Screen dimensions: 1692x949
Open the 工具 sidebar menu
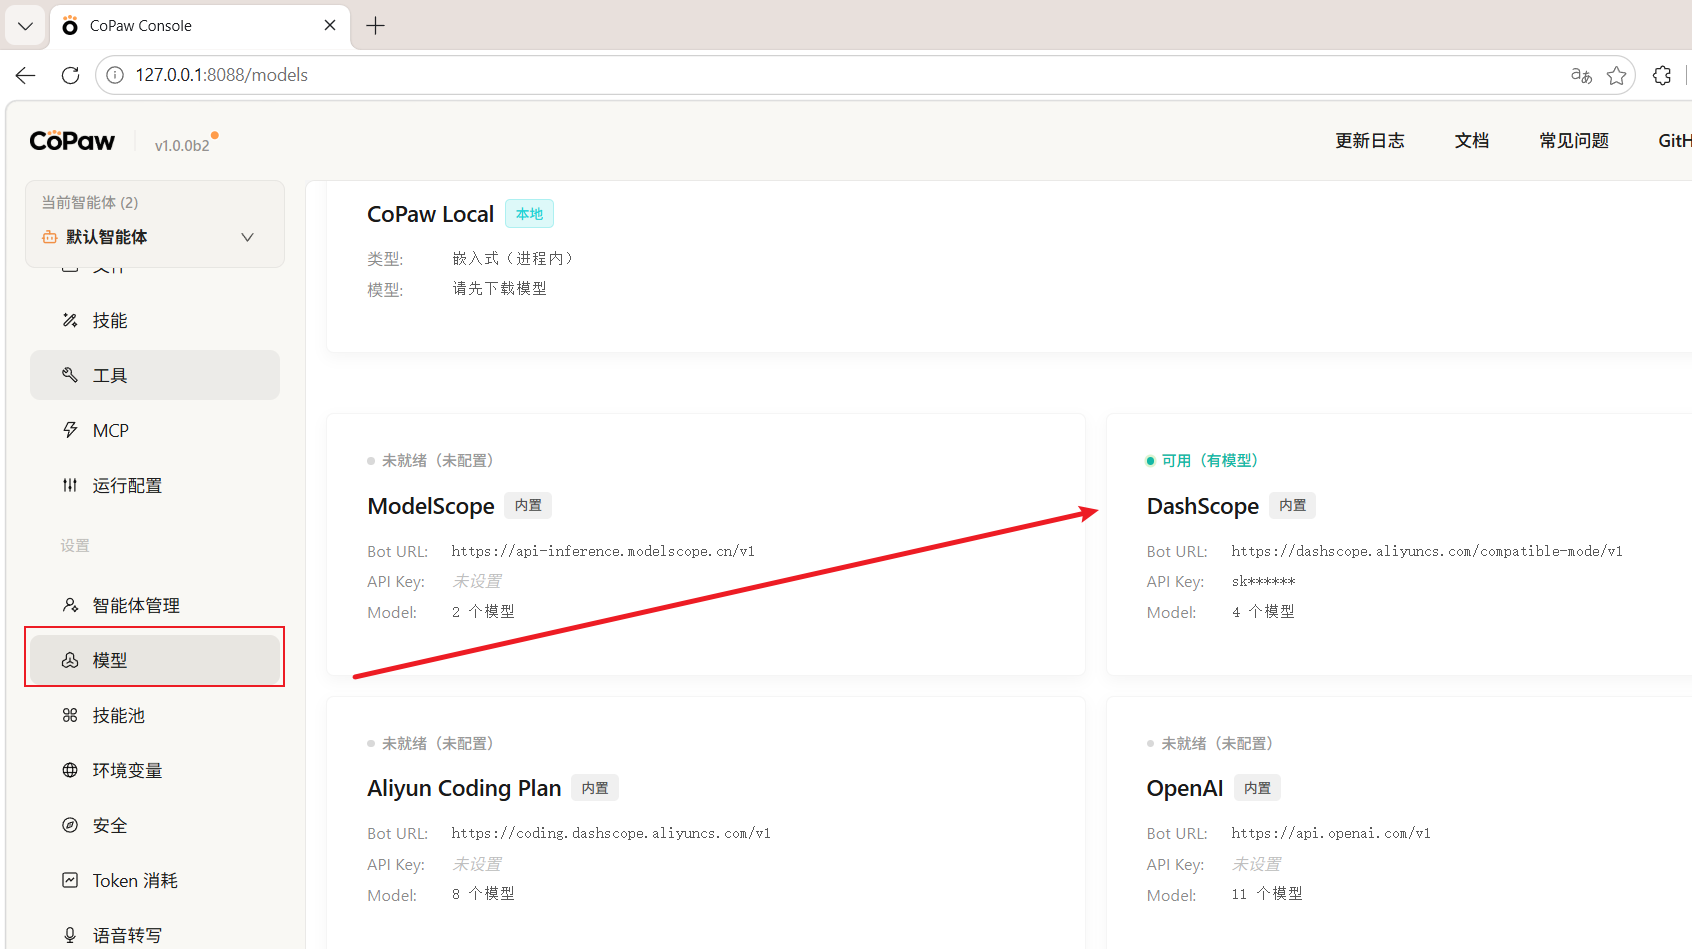(155, 375)
